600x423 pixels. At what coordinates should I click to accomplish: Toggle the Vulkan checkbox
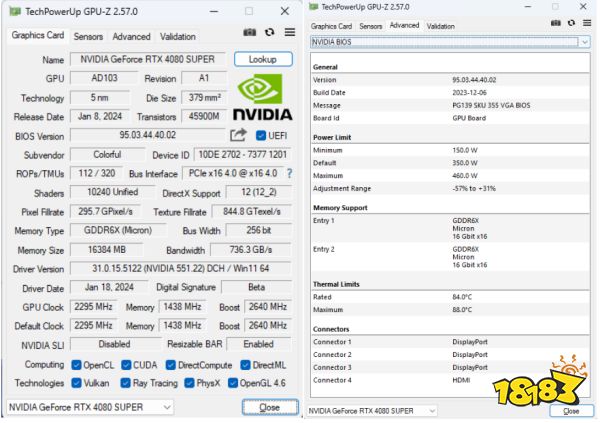click(x=77, y=383)
